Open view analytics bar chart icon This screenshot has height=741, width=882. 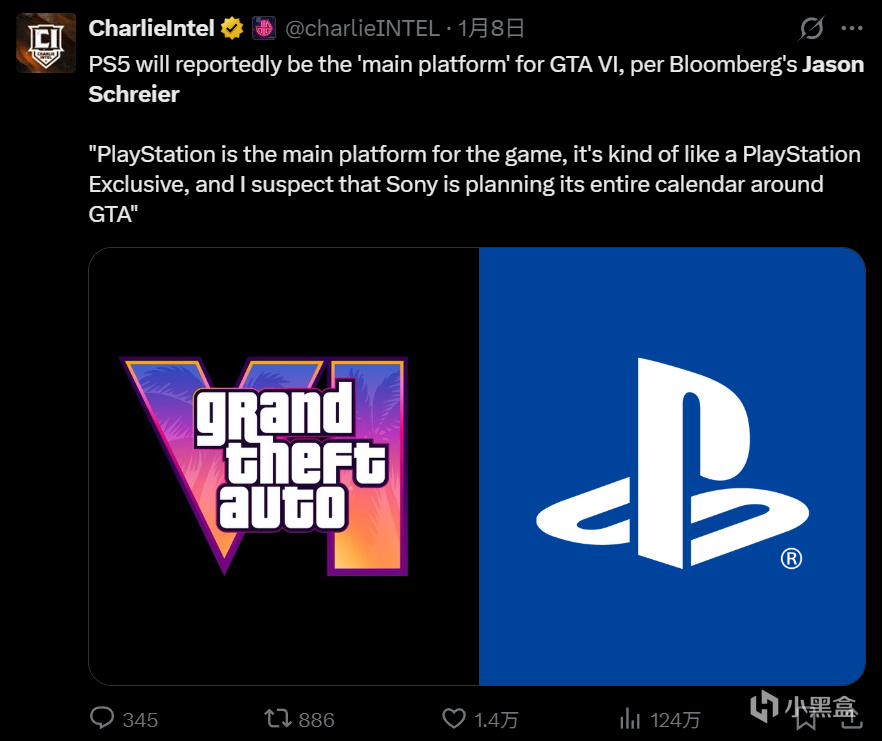[630, 718]
